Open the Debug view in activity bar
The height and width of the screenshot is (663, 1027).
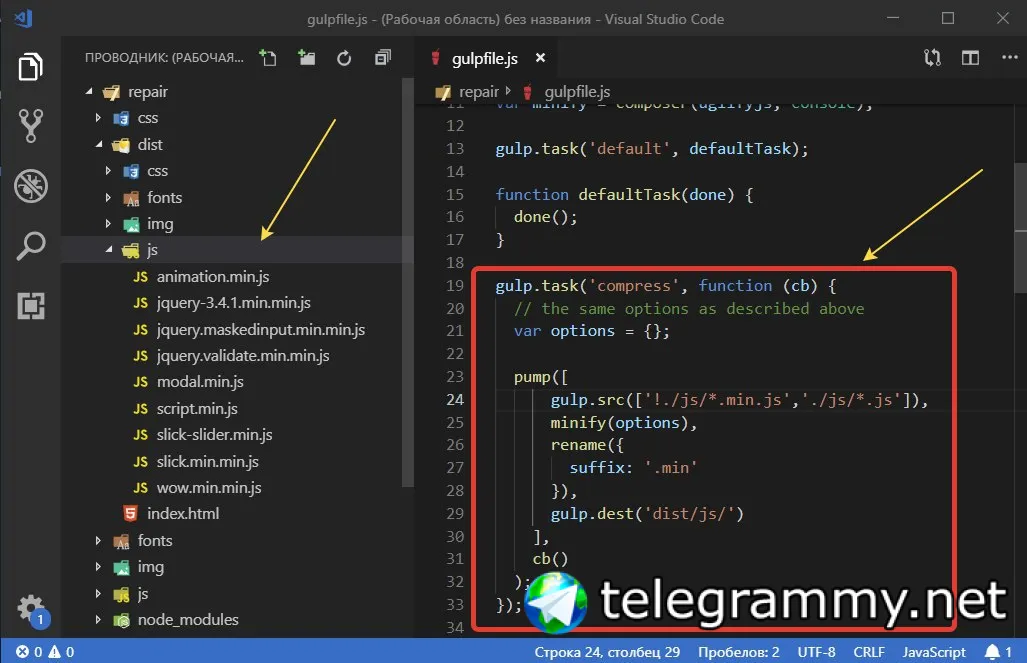tap(30, 185)
